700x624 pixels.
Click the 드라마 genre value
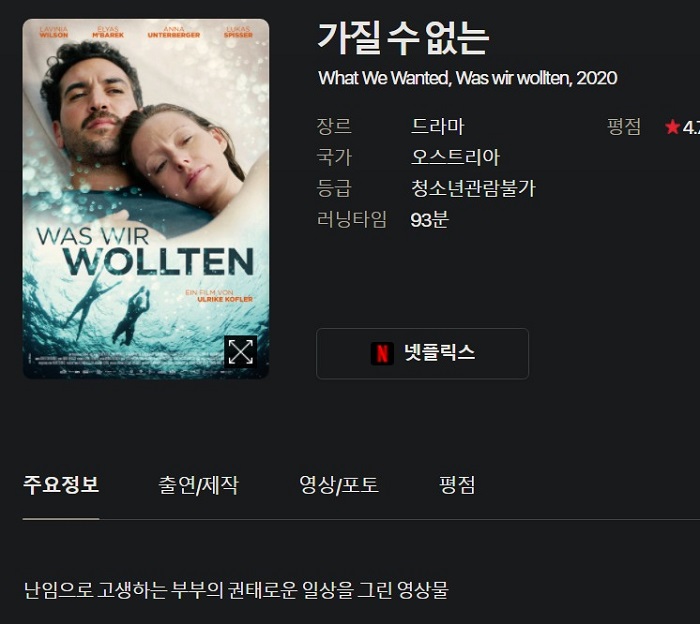click(438, 126)
